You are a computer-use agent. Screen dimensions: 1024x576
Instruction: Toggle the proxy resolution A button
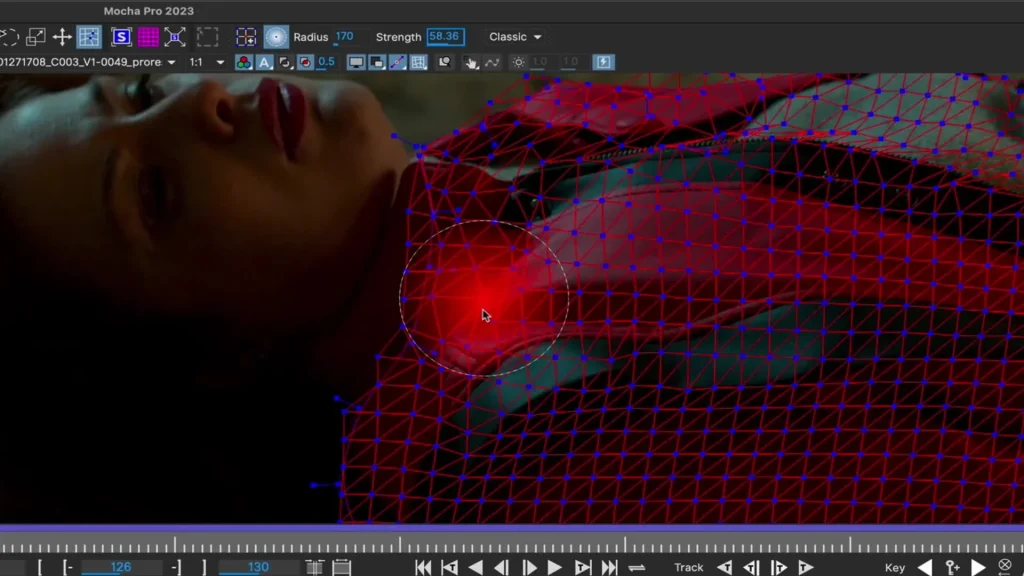[x=264, y=61]
